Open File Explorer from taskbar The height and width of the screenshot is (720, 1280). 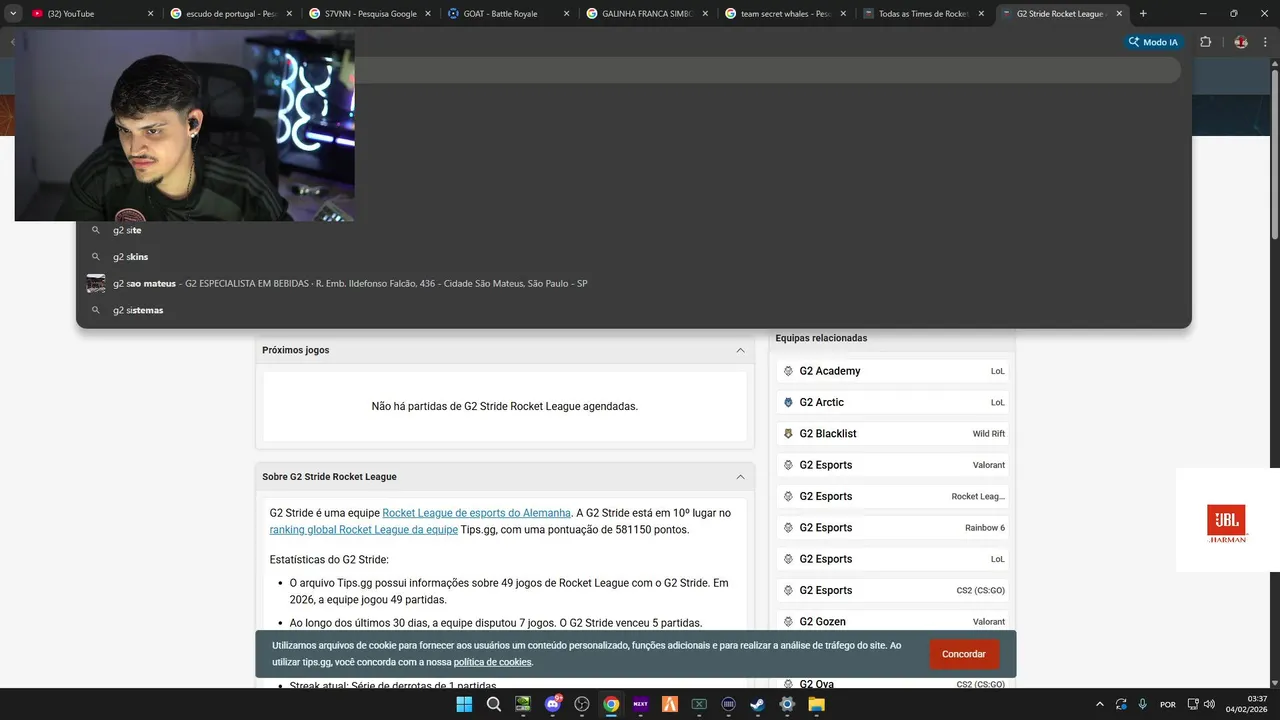click(817, 704)
